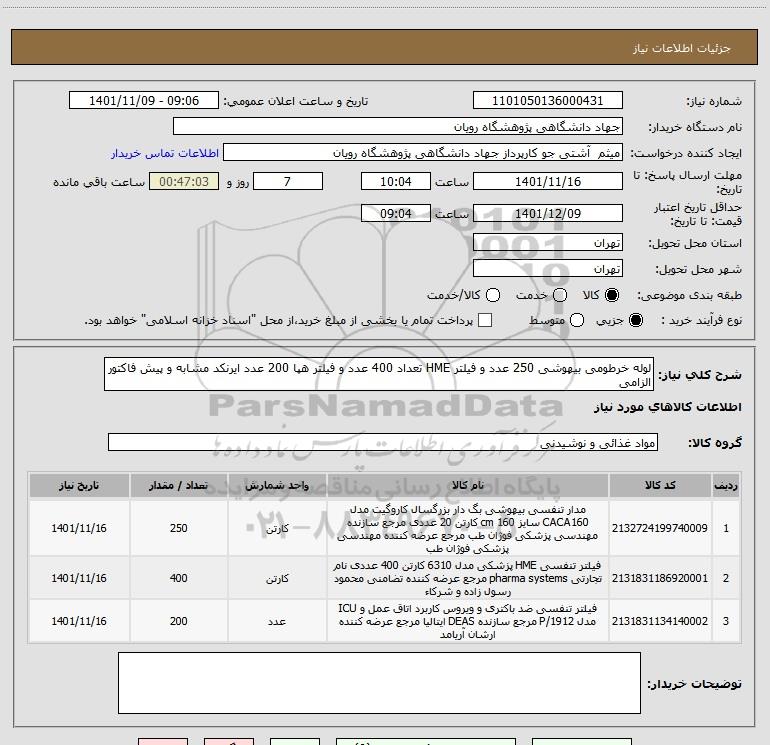Click unit عدد in row 3

pos(277,622)
